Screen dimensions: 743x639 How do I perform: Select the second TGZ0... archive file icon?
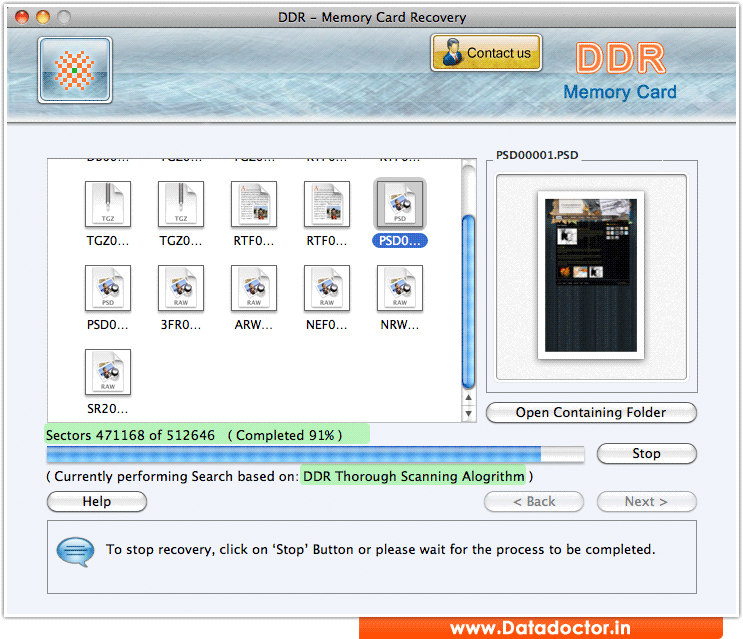tap(181, 204)
